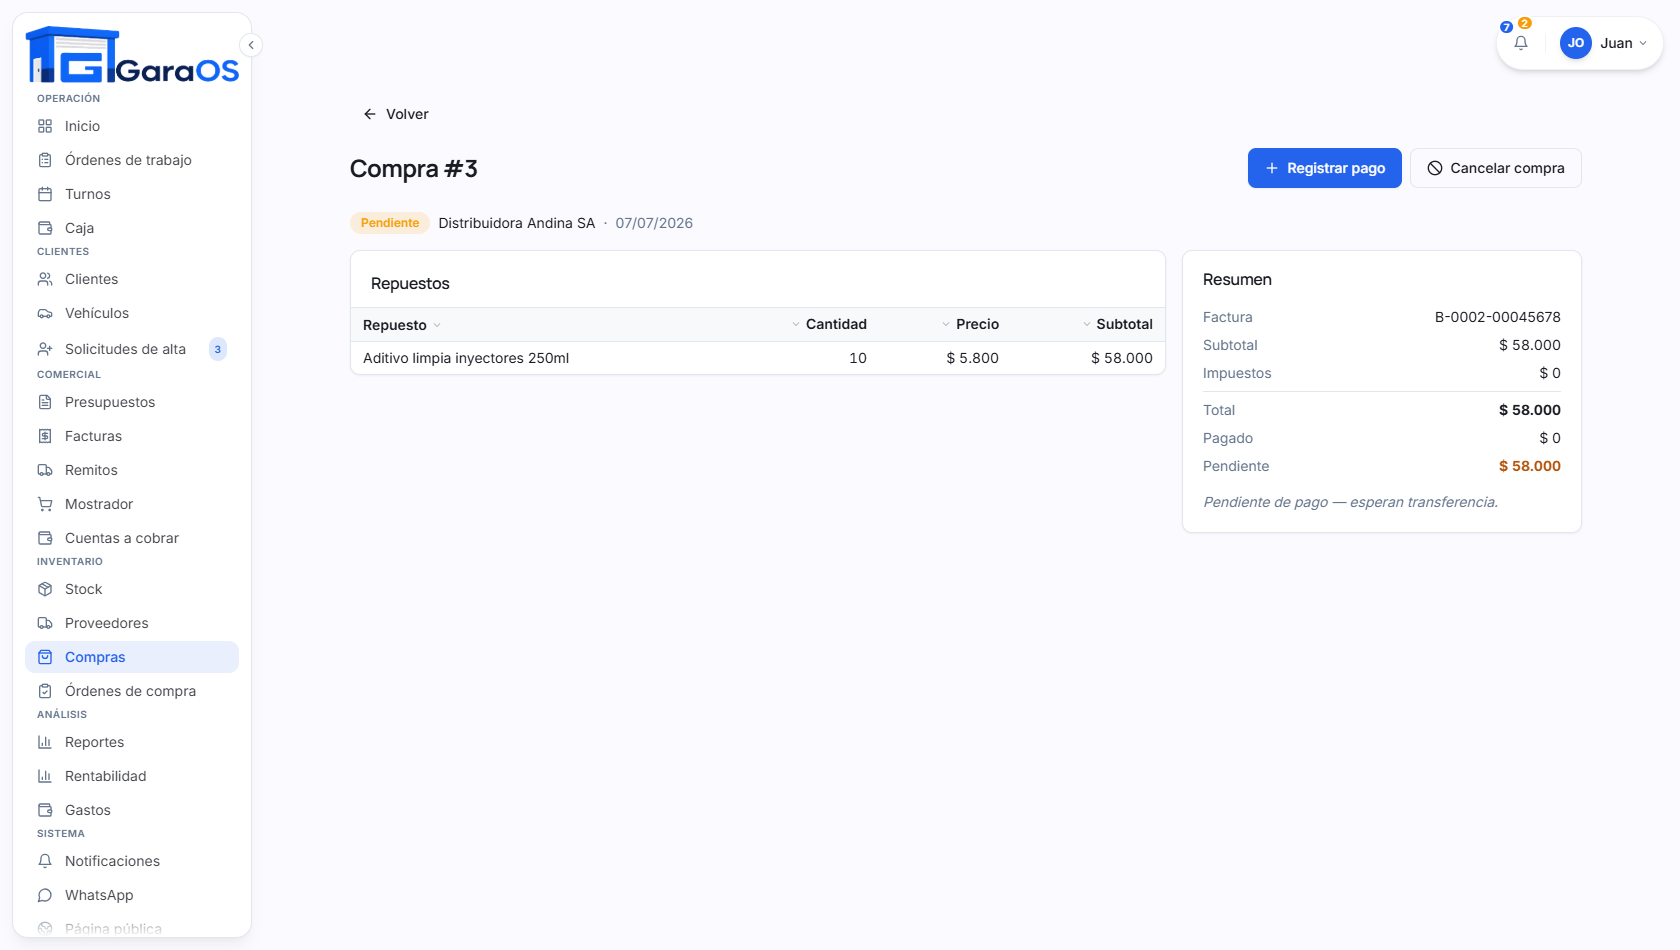Navigate to Turnos
This screenshot has width=1680, height=950.
pos(132,194)
